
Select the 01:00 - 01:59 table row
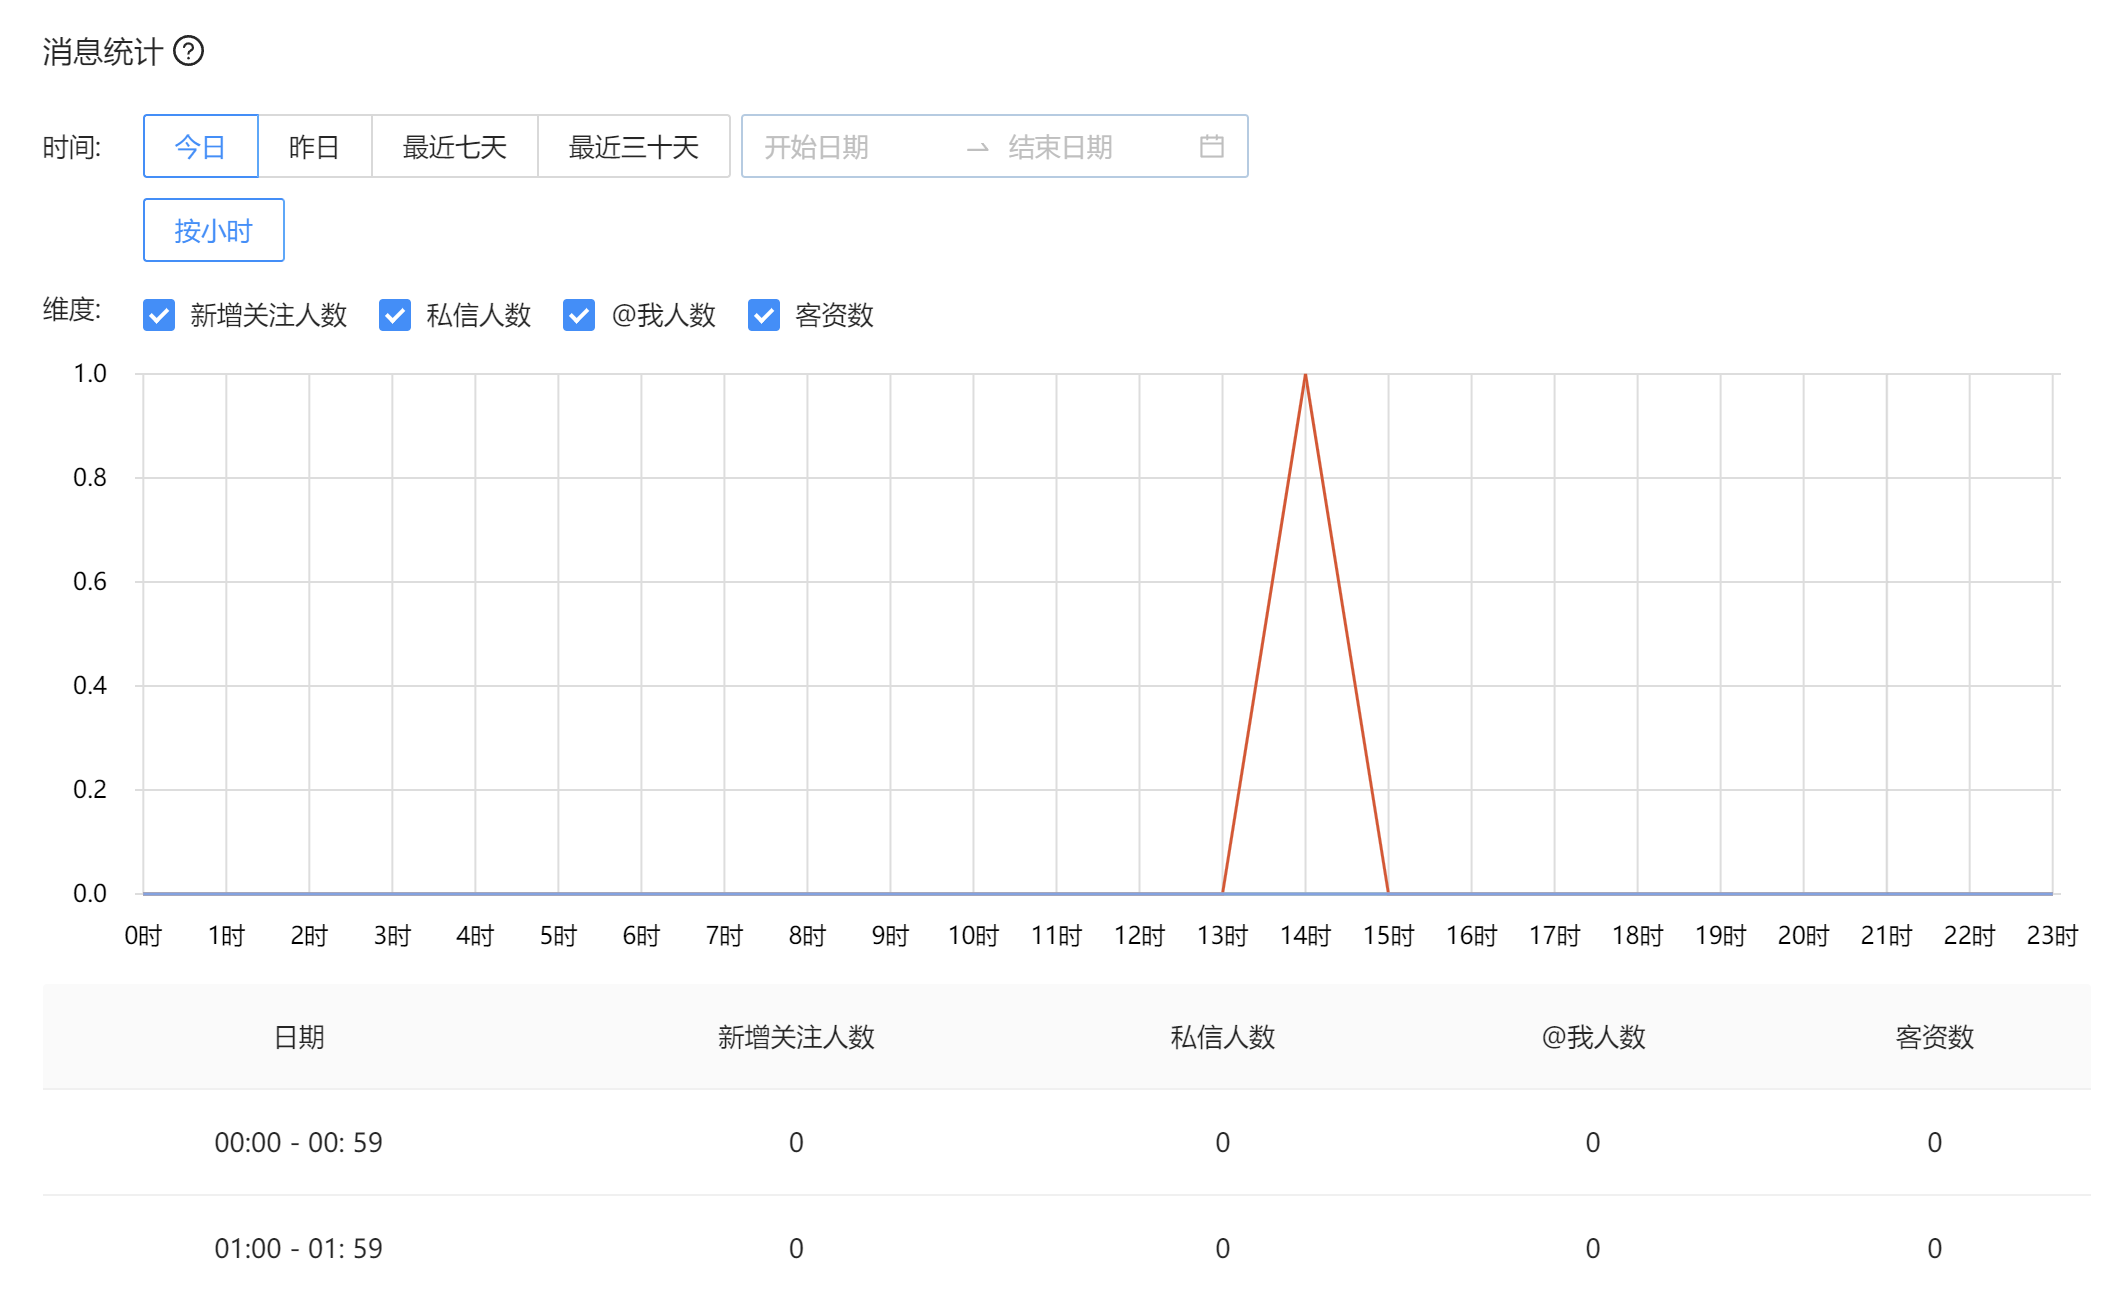(x=298, y=1248)
